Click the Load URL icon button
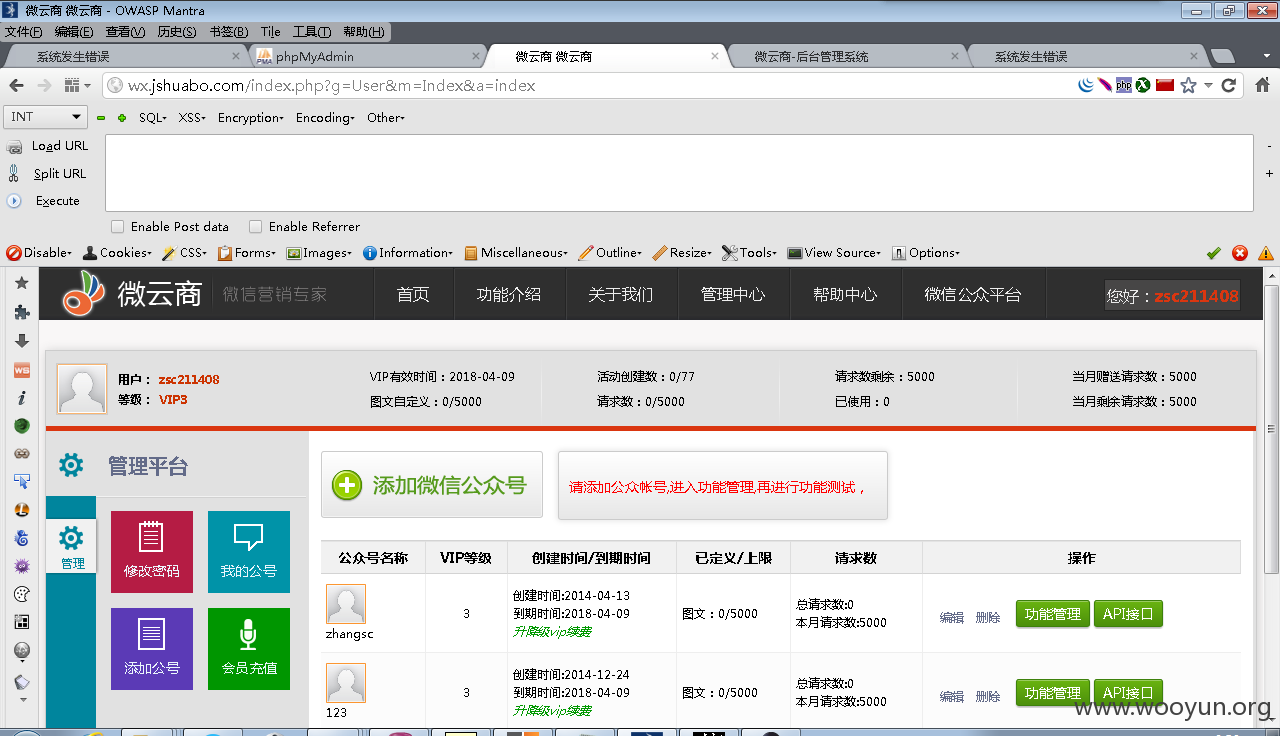 pyautogui.click(x=14, y=146)
